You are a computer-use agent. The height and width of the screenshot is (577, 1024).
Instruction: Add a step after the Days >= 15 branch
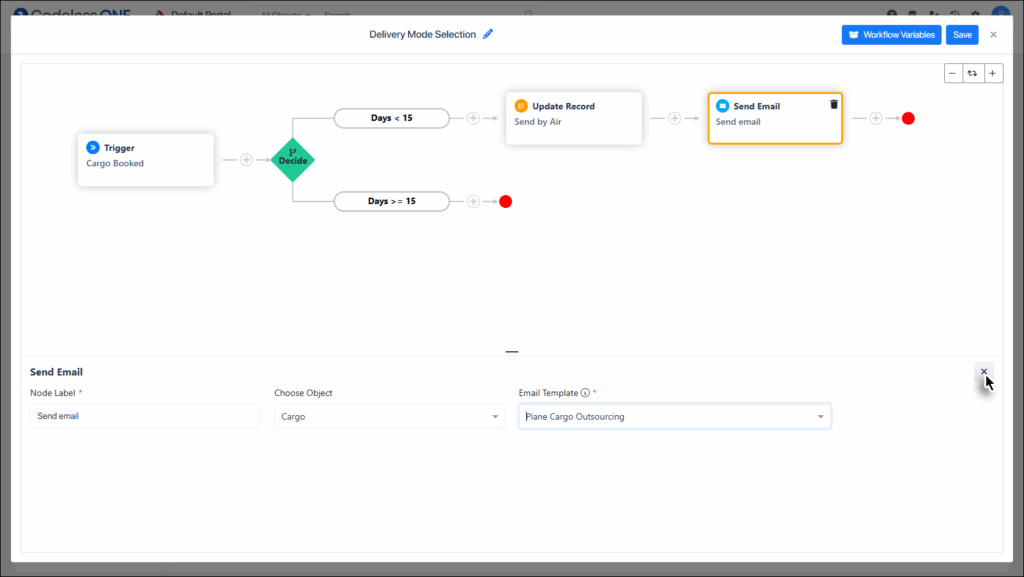coord(473,201)
